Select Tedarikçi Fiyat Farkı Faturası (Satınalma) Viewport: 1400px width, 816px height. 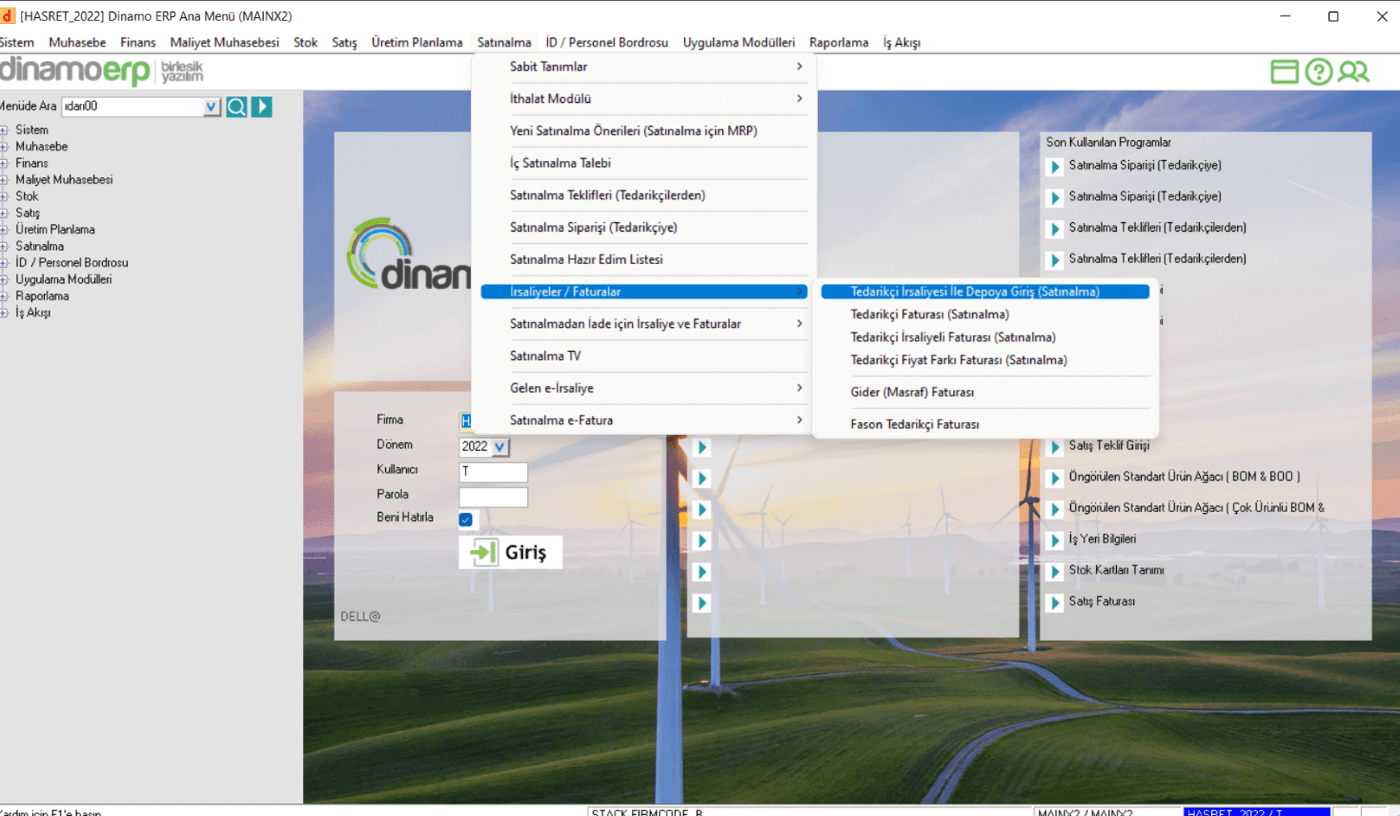click(985, 360)
